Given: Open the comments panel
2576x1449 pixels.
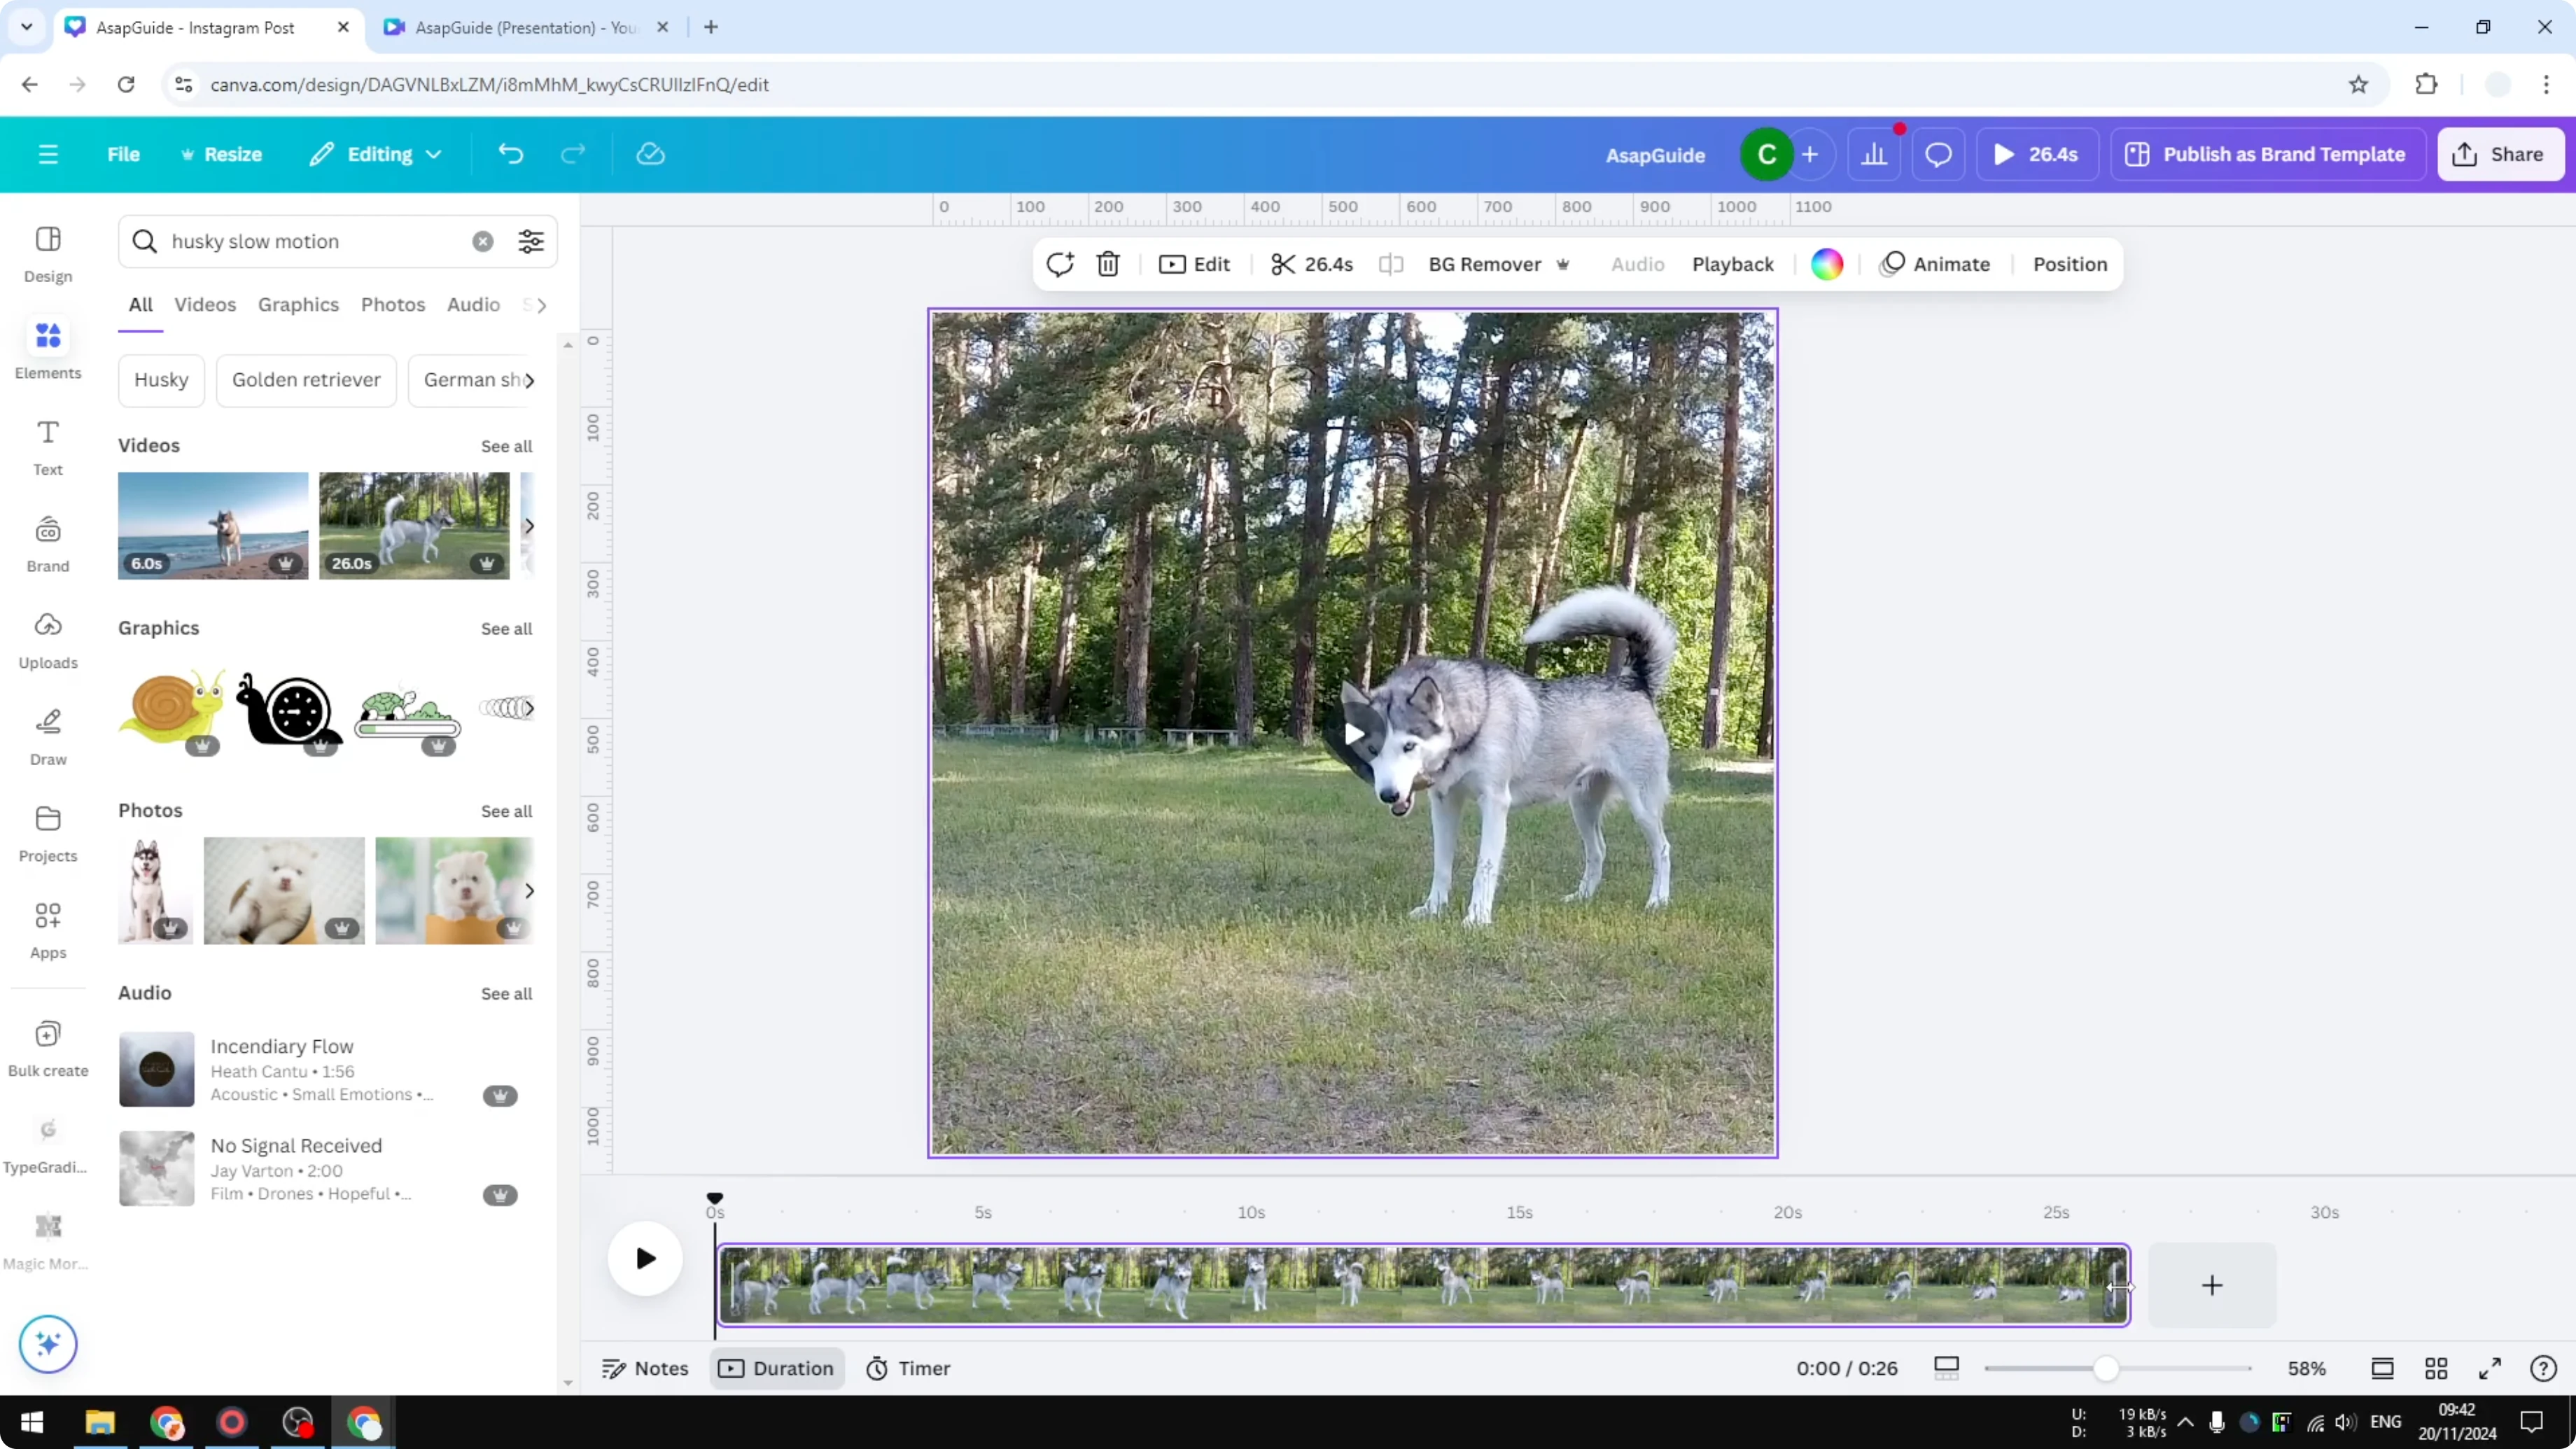Looking at the screenshot, I should pyautogui.click(x=1938, y=153).
